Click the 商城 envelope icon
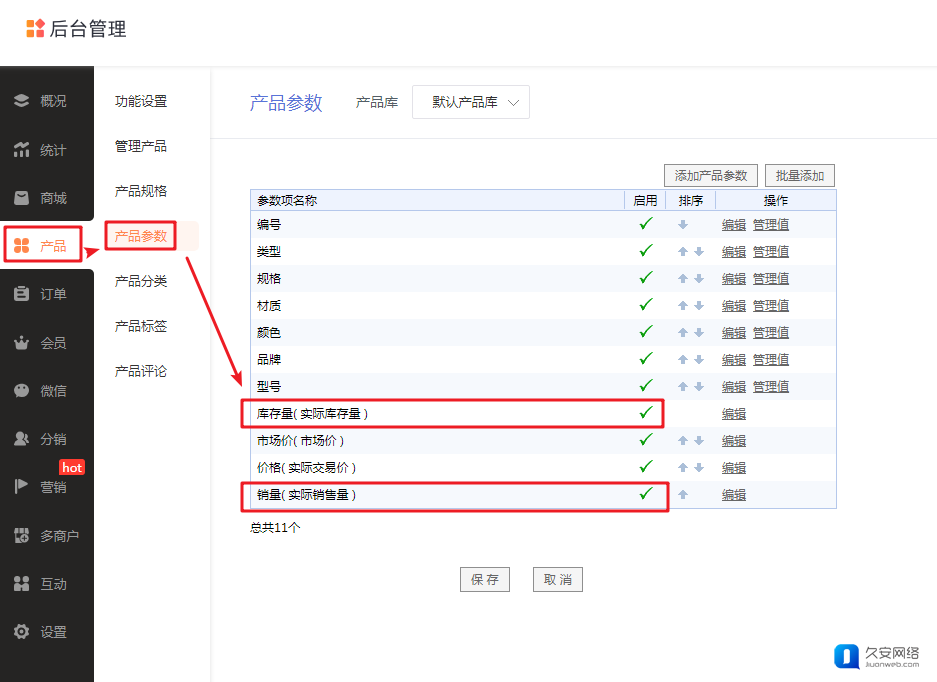Screen dimensions: 937x682 [21, 198]
